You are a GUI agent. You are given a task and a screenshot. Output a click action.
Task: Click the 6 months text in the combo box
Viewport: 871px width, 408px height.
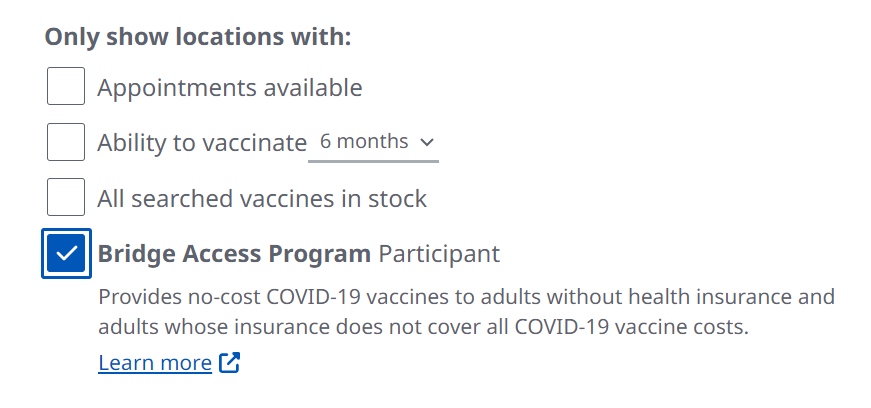pos(363,142)
